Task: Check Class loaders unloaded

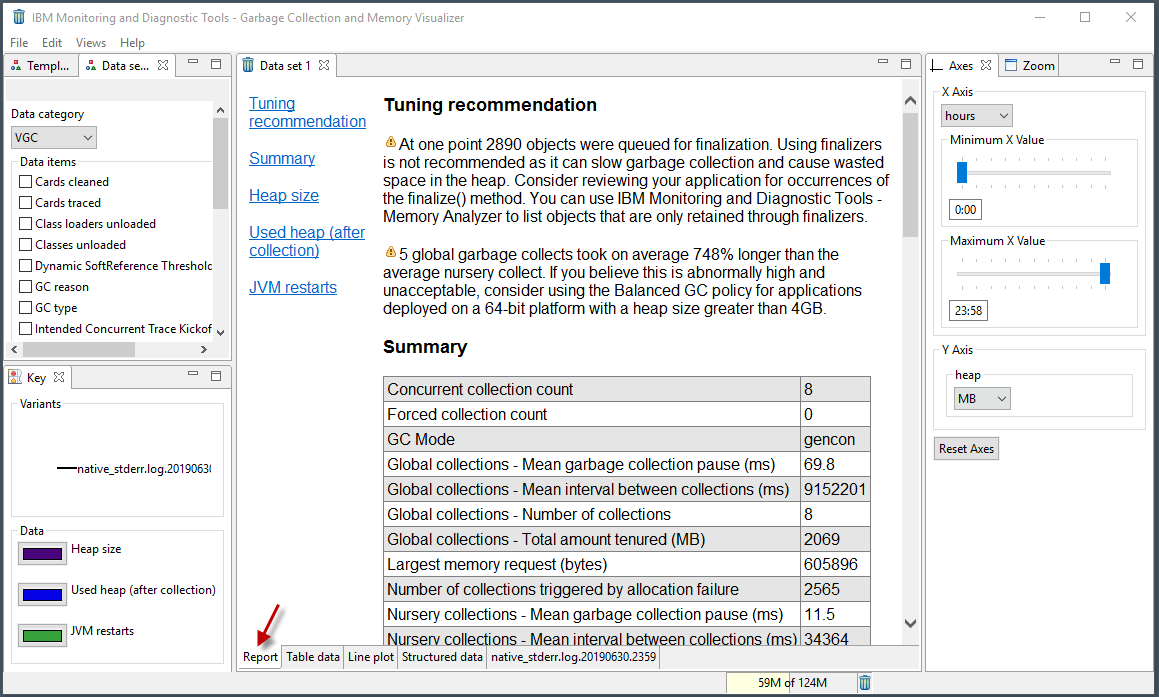Action: click(x=26, y=223)
